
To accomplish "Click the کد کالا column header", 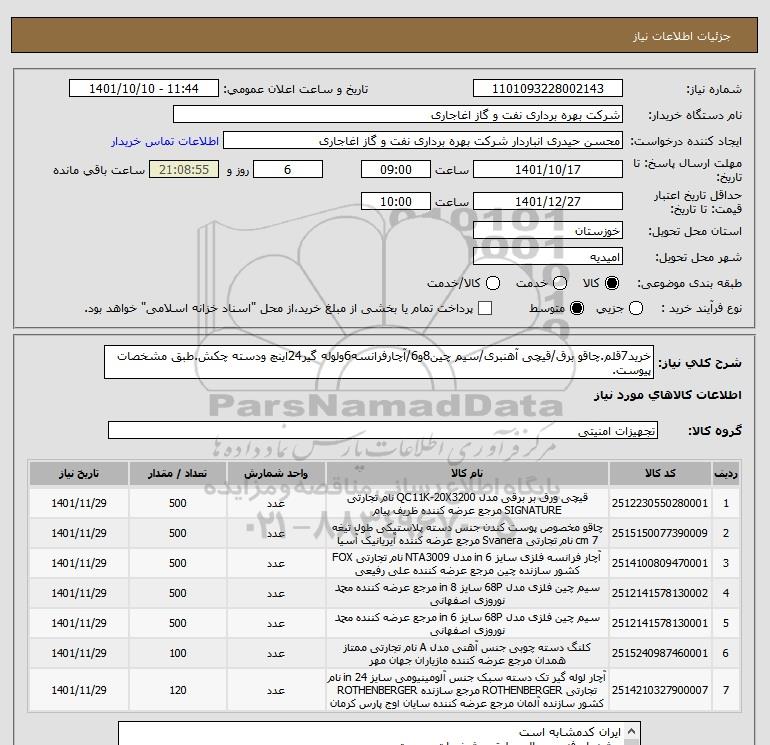I will (x=660, y=473).
